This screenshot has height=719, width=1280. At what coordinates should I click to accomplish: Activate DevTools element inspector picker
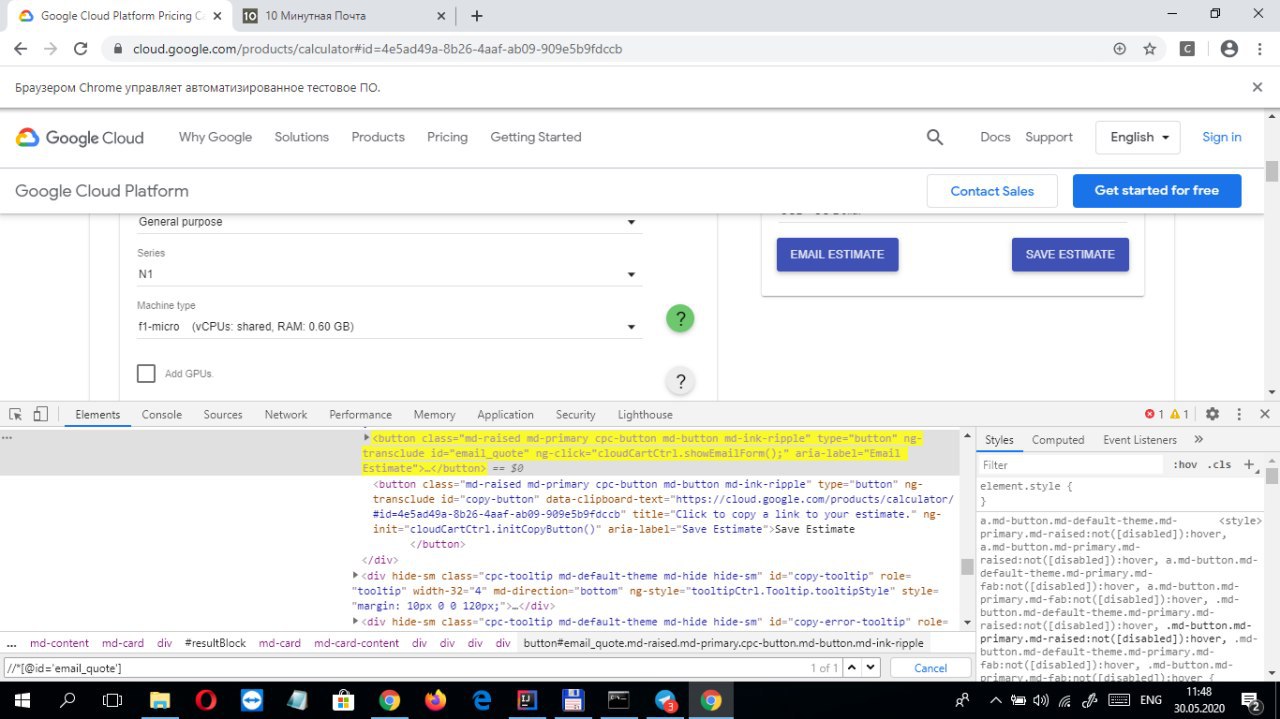16,414
